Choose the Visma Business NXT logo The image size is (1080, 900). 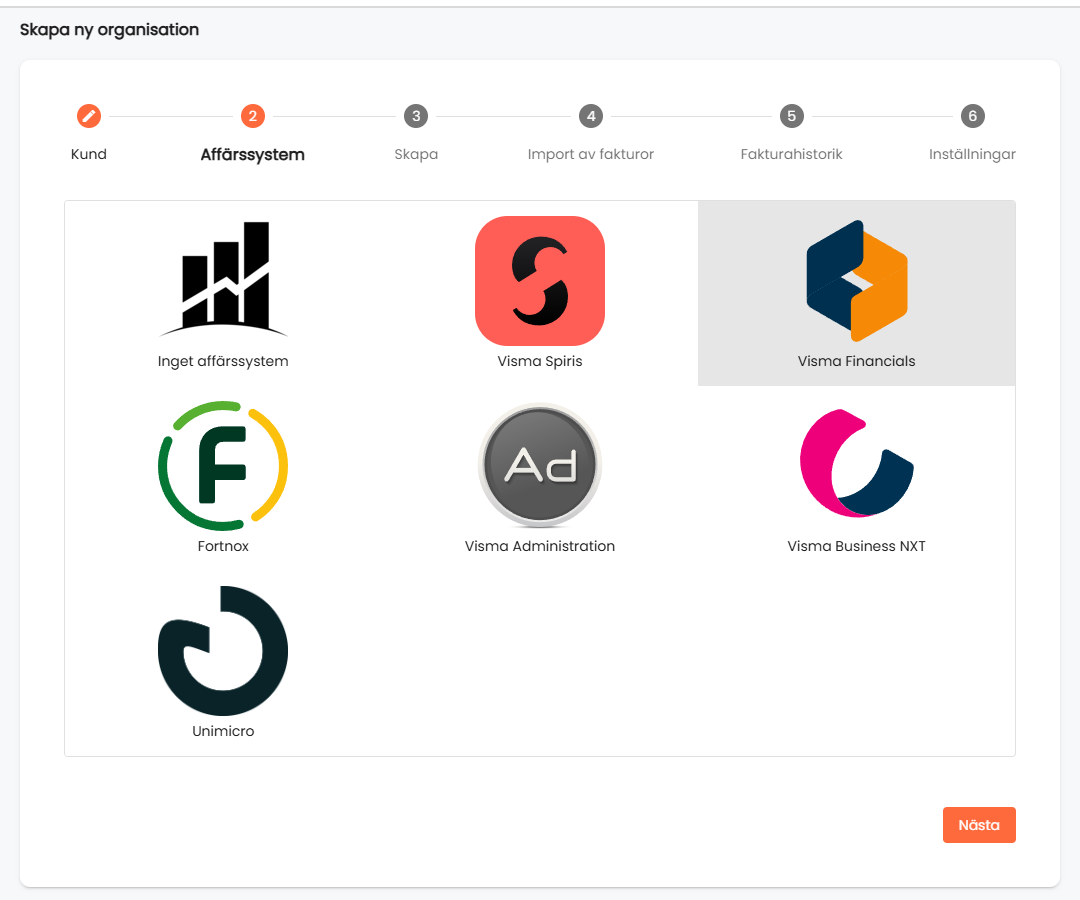[x=857, y=463]
